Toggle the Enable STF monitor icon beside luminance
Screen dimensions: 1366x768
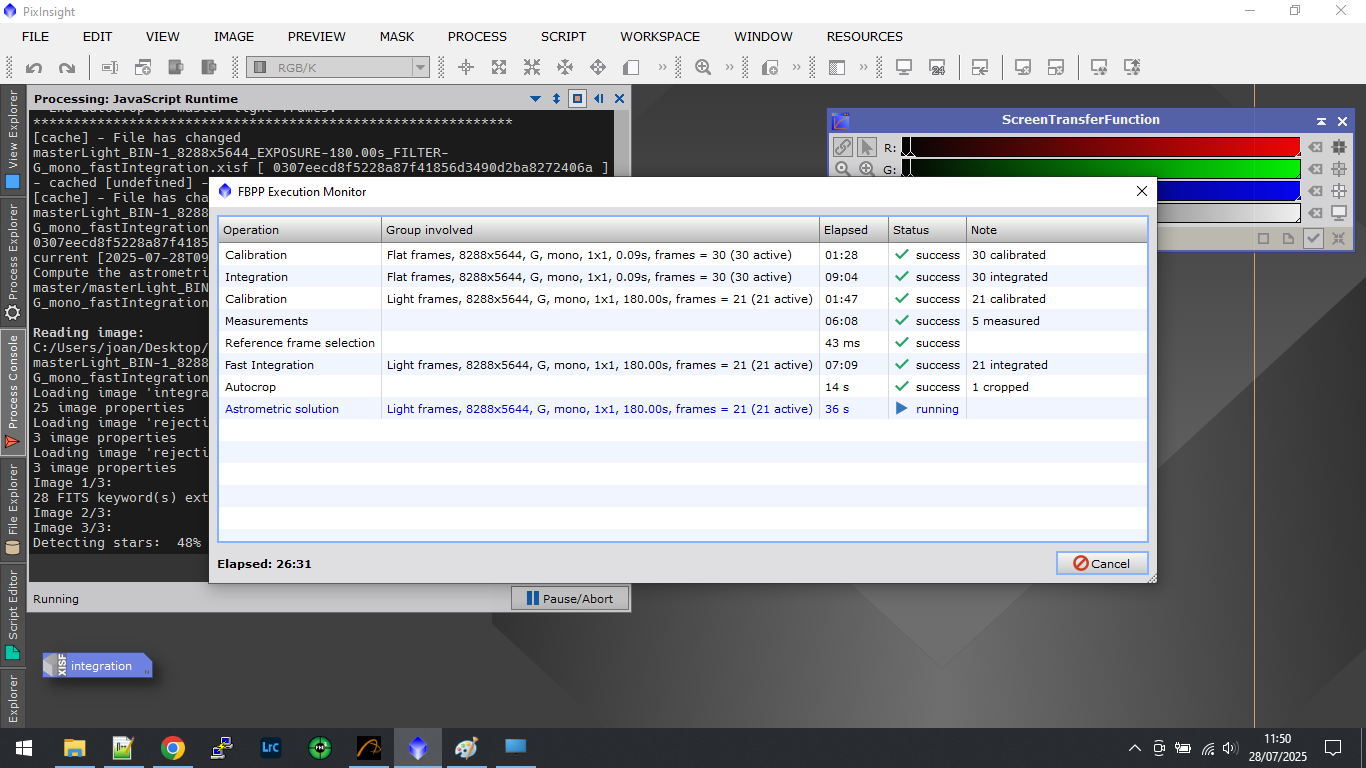(1338, 213)
